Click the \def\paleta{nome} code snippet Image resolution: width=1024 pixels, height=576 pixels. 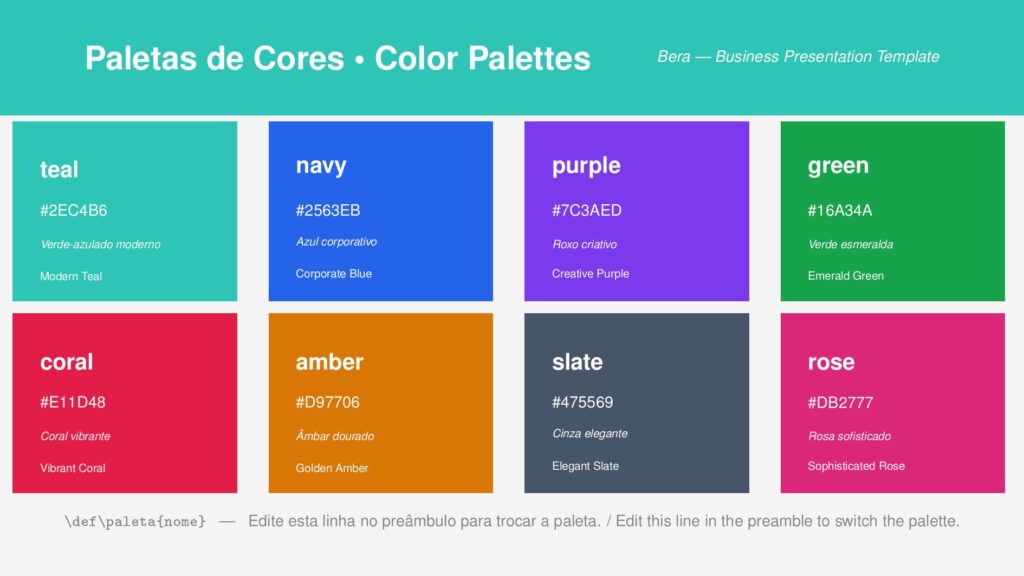pyautogui.click(x=135, y=521)
